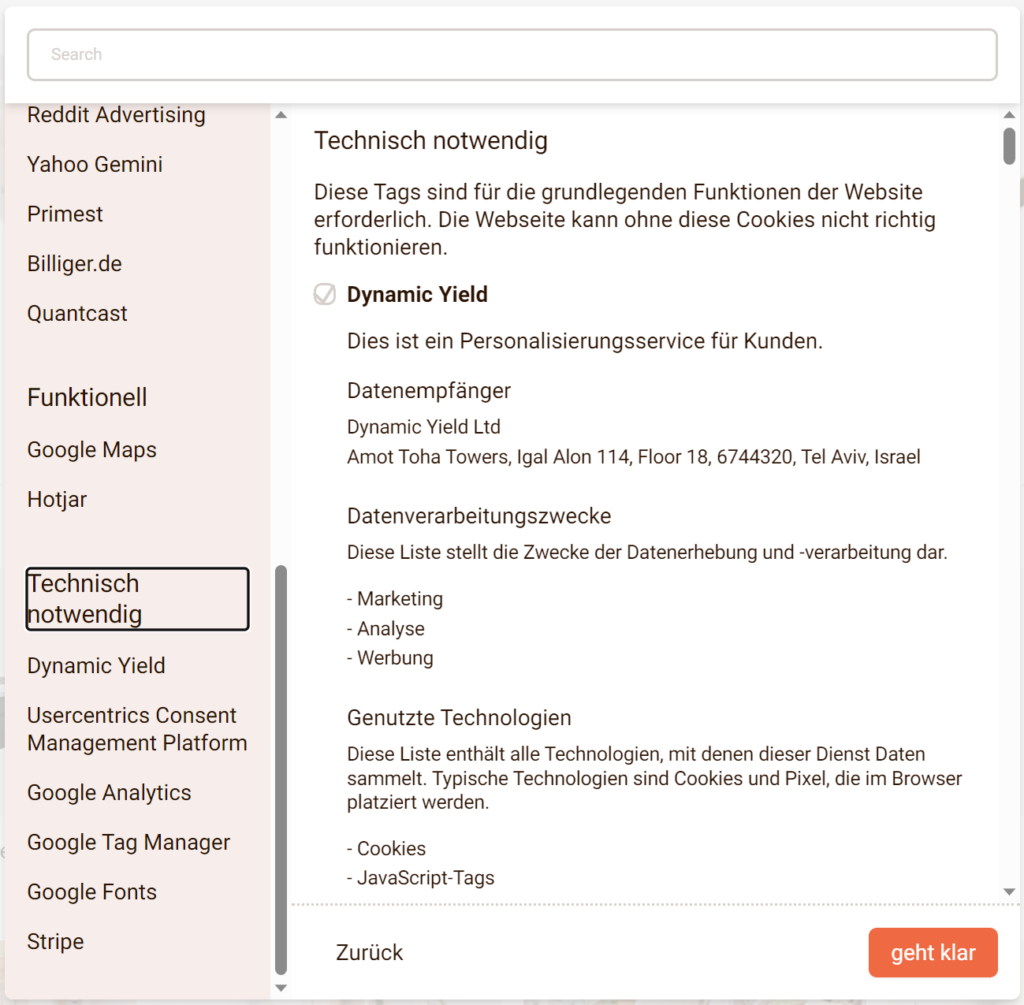Select Google Fonts in the sidebar
Screen dimensions: 1024x1005
(92, 892)
